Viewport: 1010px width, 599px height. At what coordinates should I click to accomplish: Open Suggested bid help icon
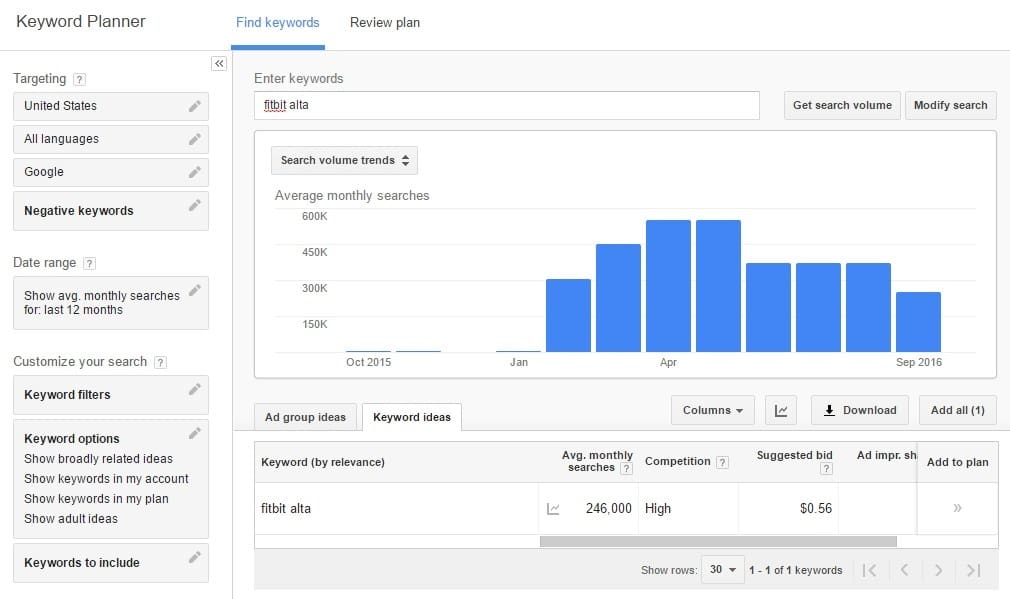click(826, 468)
